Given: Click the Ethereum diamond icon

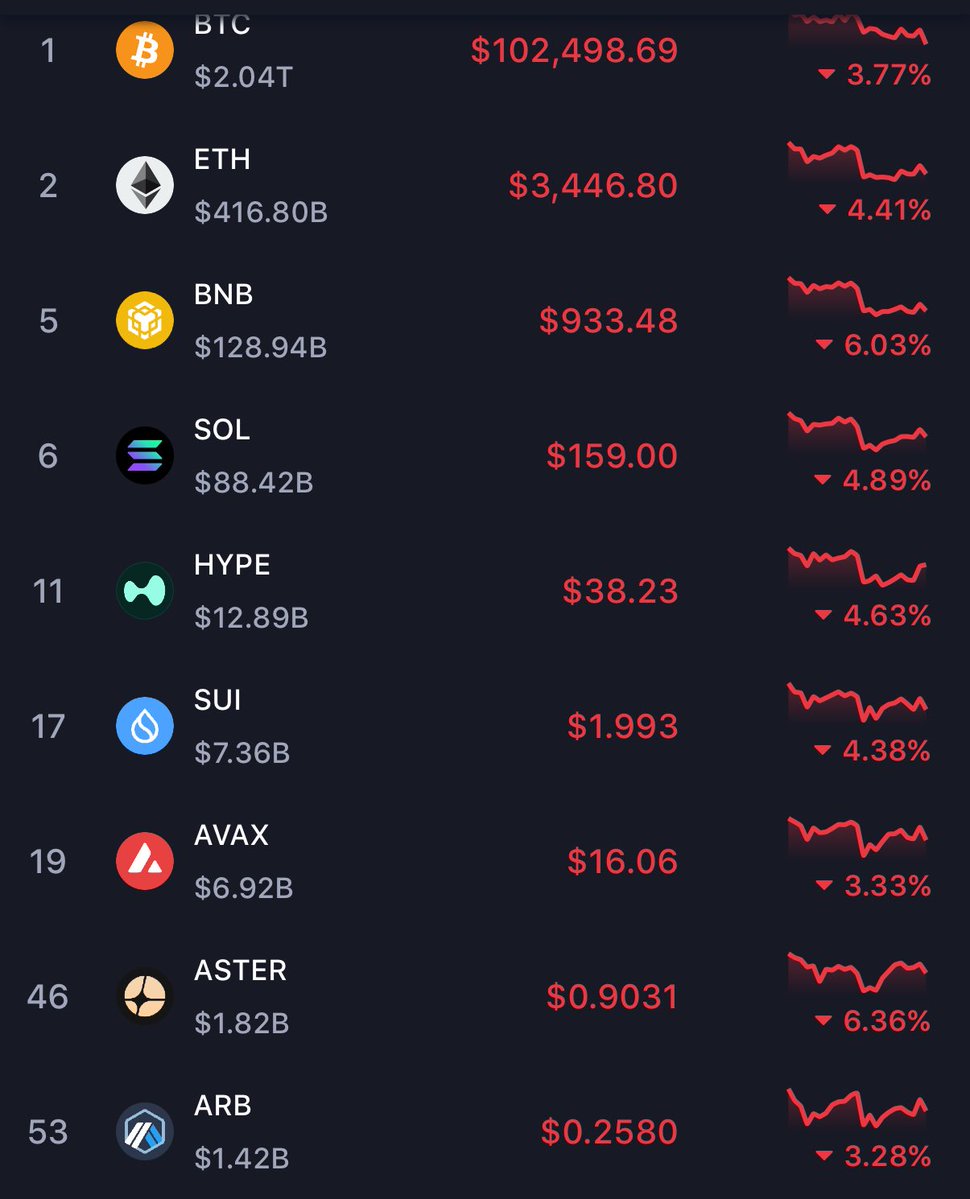Looking at the screenshot, I should [145, 185].
